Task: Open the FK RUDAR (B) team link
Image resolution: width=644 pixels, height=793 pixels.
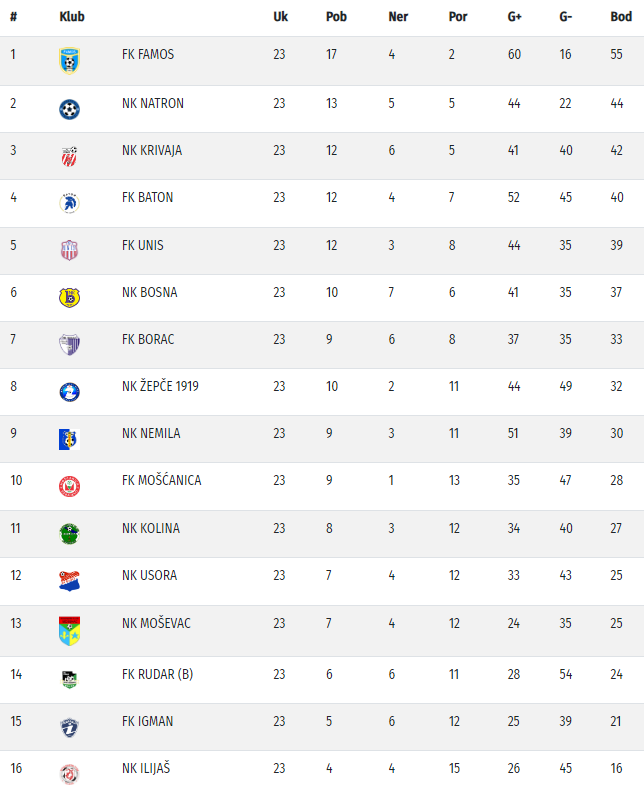Action: [157, 674]
